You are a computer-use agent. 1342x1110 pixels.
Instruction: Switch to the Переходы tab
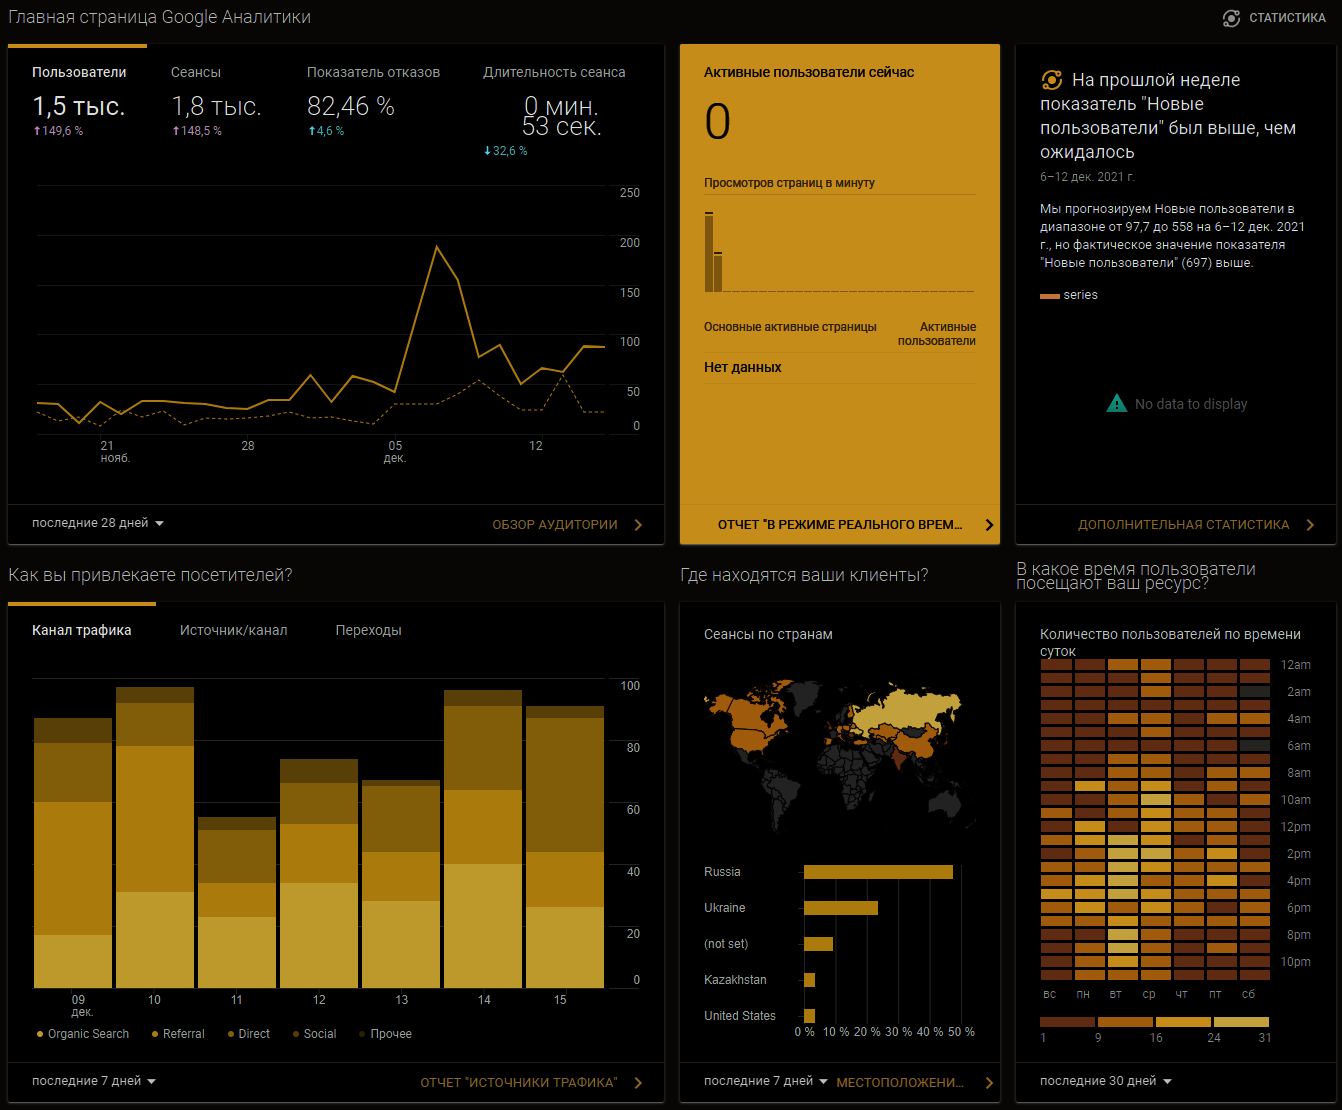tap(369, 630)
